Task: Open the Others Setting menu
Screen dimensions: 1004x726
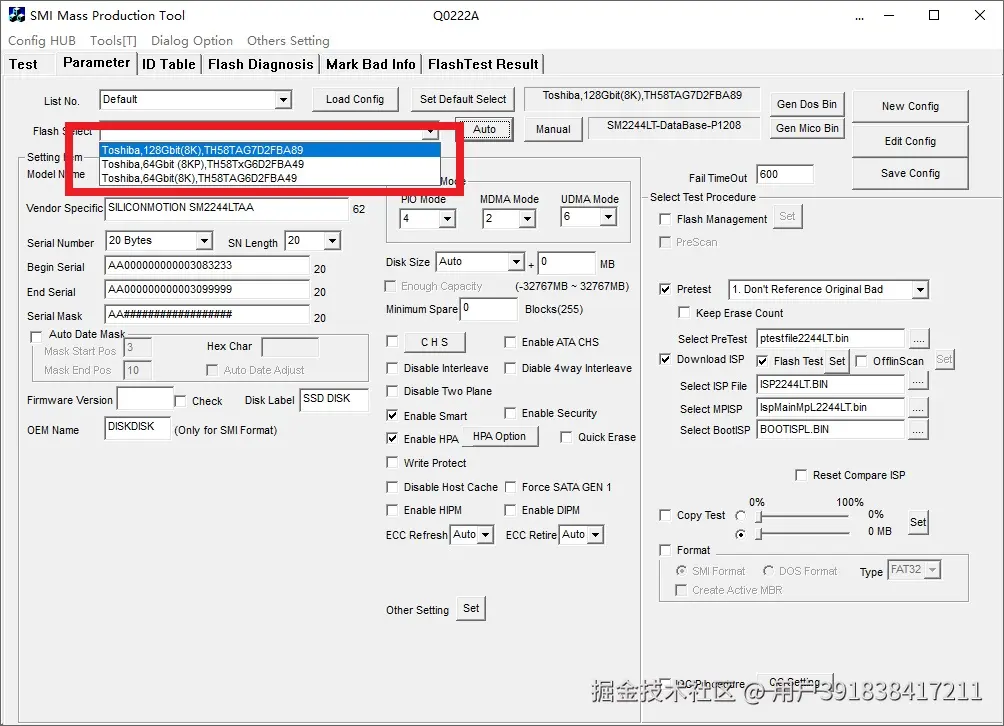Action: tap(288, 40)
